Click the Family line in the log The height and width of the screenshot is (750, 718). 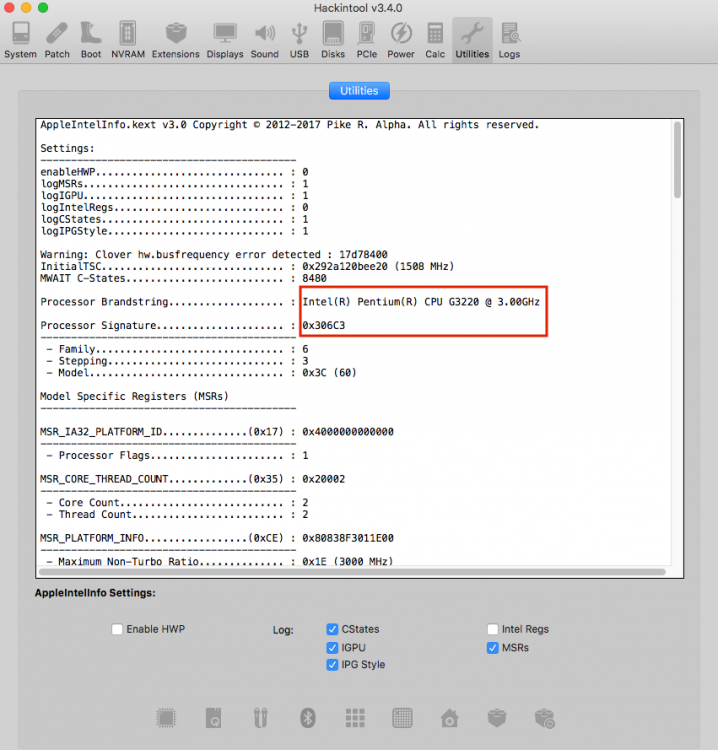click(x=177, y=349)
